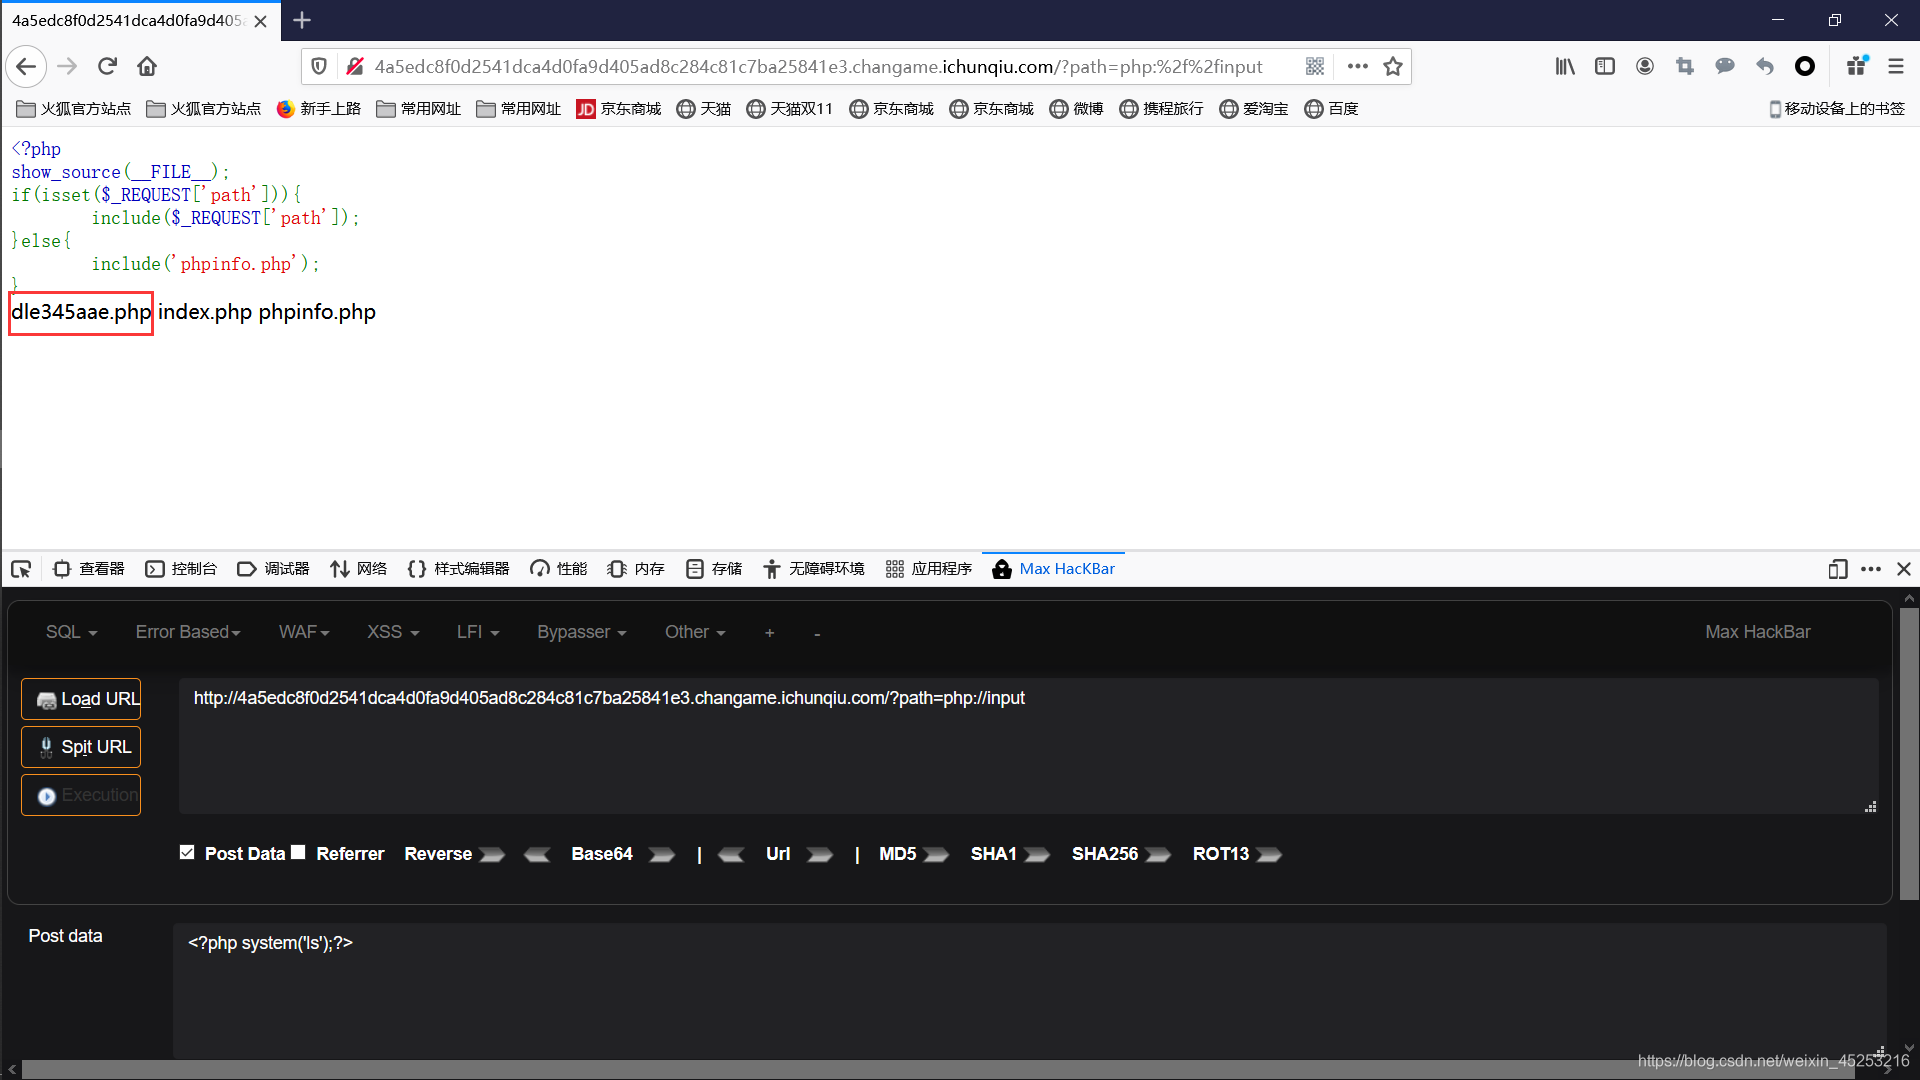
Task: Toggle the Post Data checkbox
Action: [x=187, y=852]
